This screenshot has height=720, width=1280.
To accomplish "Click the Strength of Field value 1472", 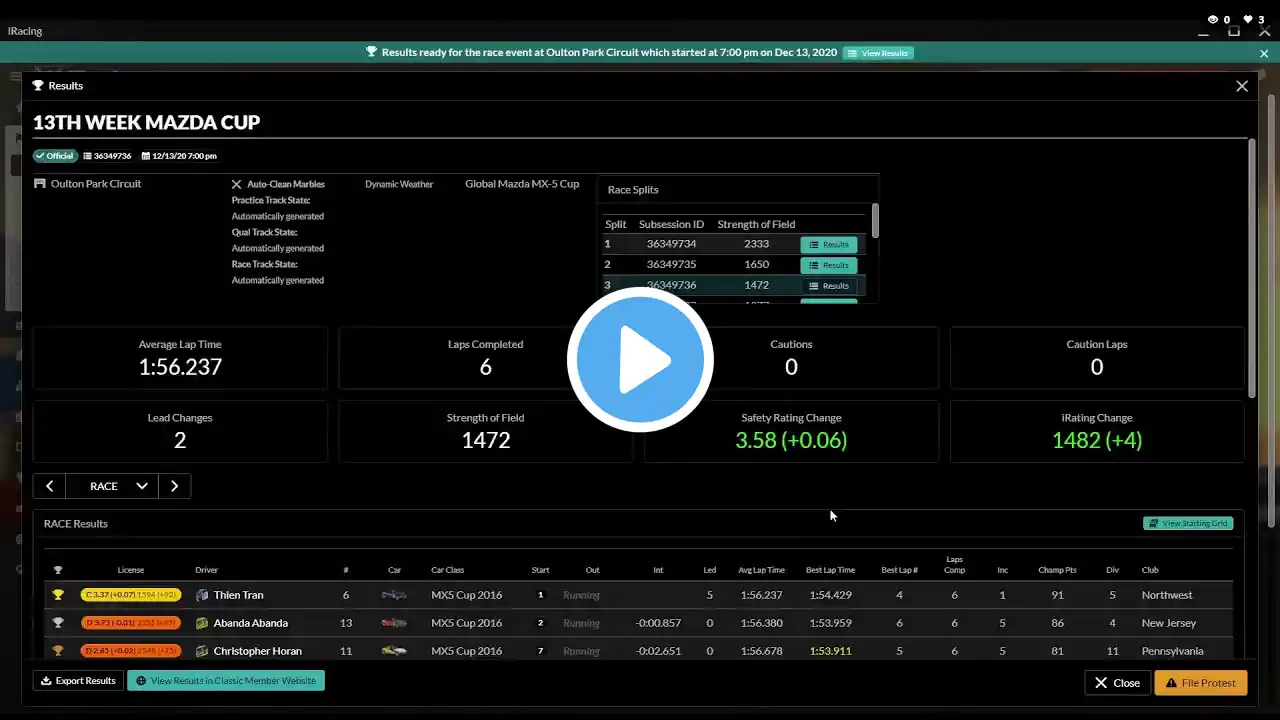I will click(x=486, y=440).
